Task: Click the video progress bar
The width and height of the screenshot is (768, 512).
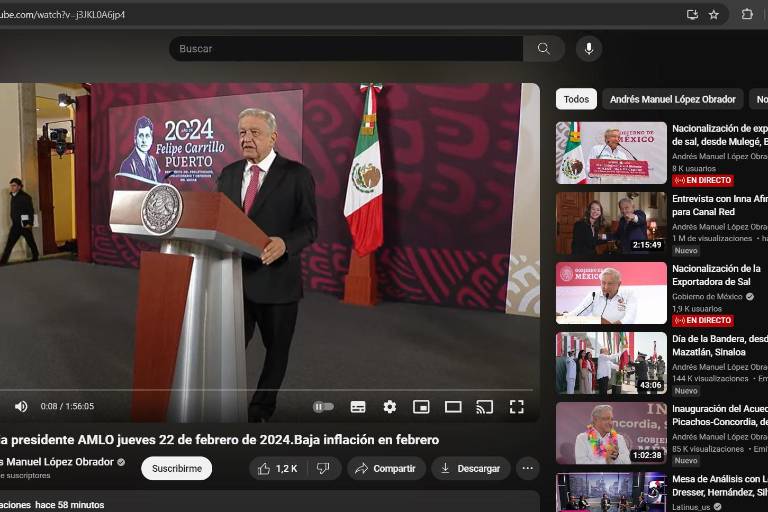Action: pyautogui.click(x=267, y=390)
